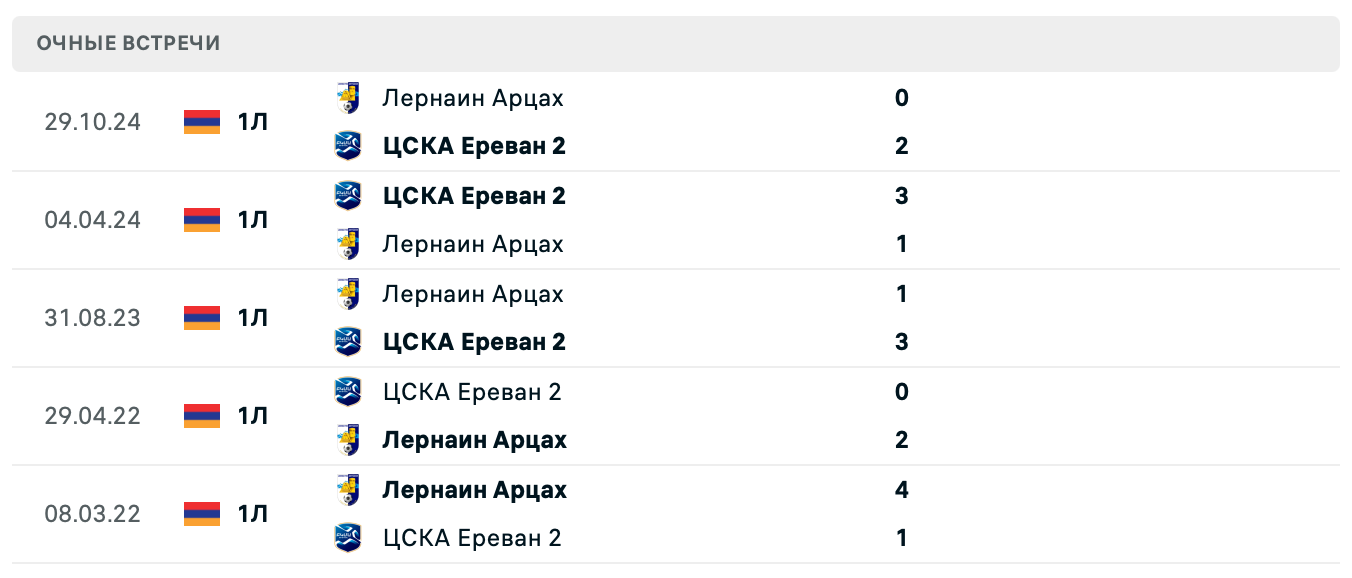Image resolution: width=1352 pixels, height=578 pixels.
Task: Click the 1Л league label for 04.04.24
Action: (x=253, y=220)
